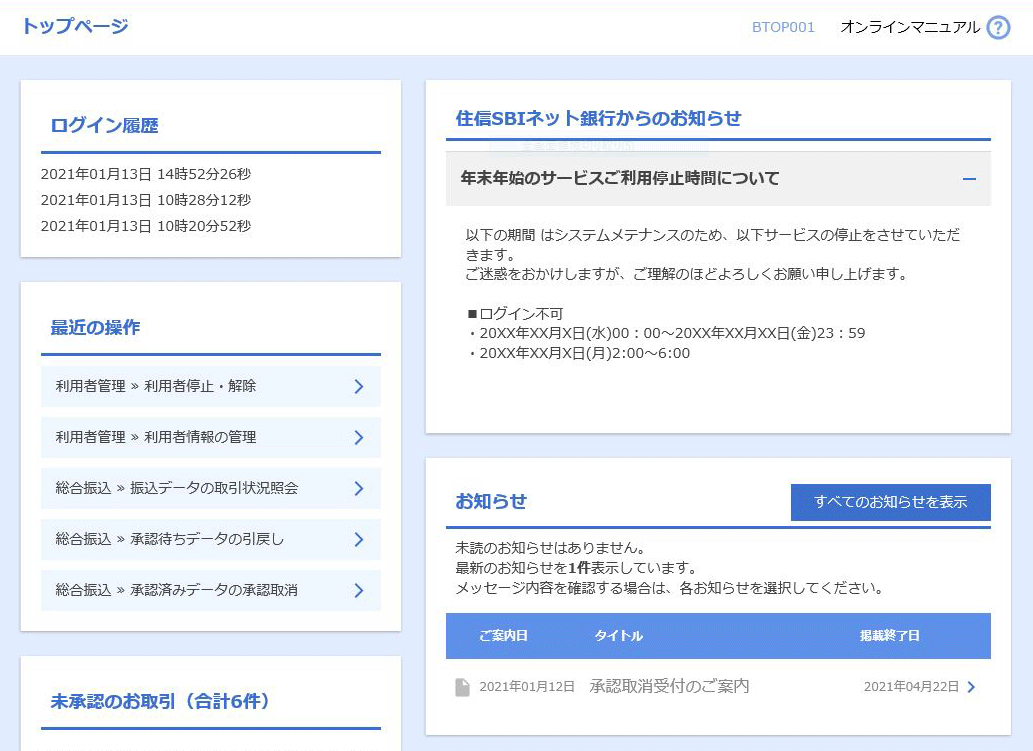This screenshot has height=751, width=1033.
Task: Click the 年末年始のサービスご利用停止時間について header
Action: [x=620, y=179]
